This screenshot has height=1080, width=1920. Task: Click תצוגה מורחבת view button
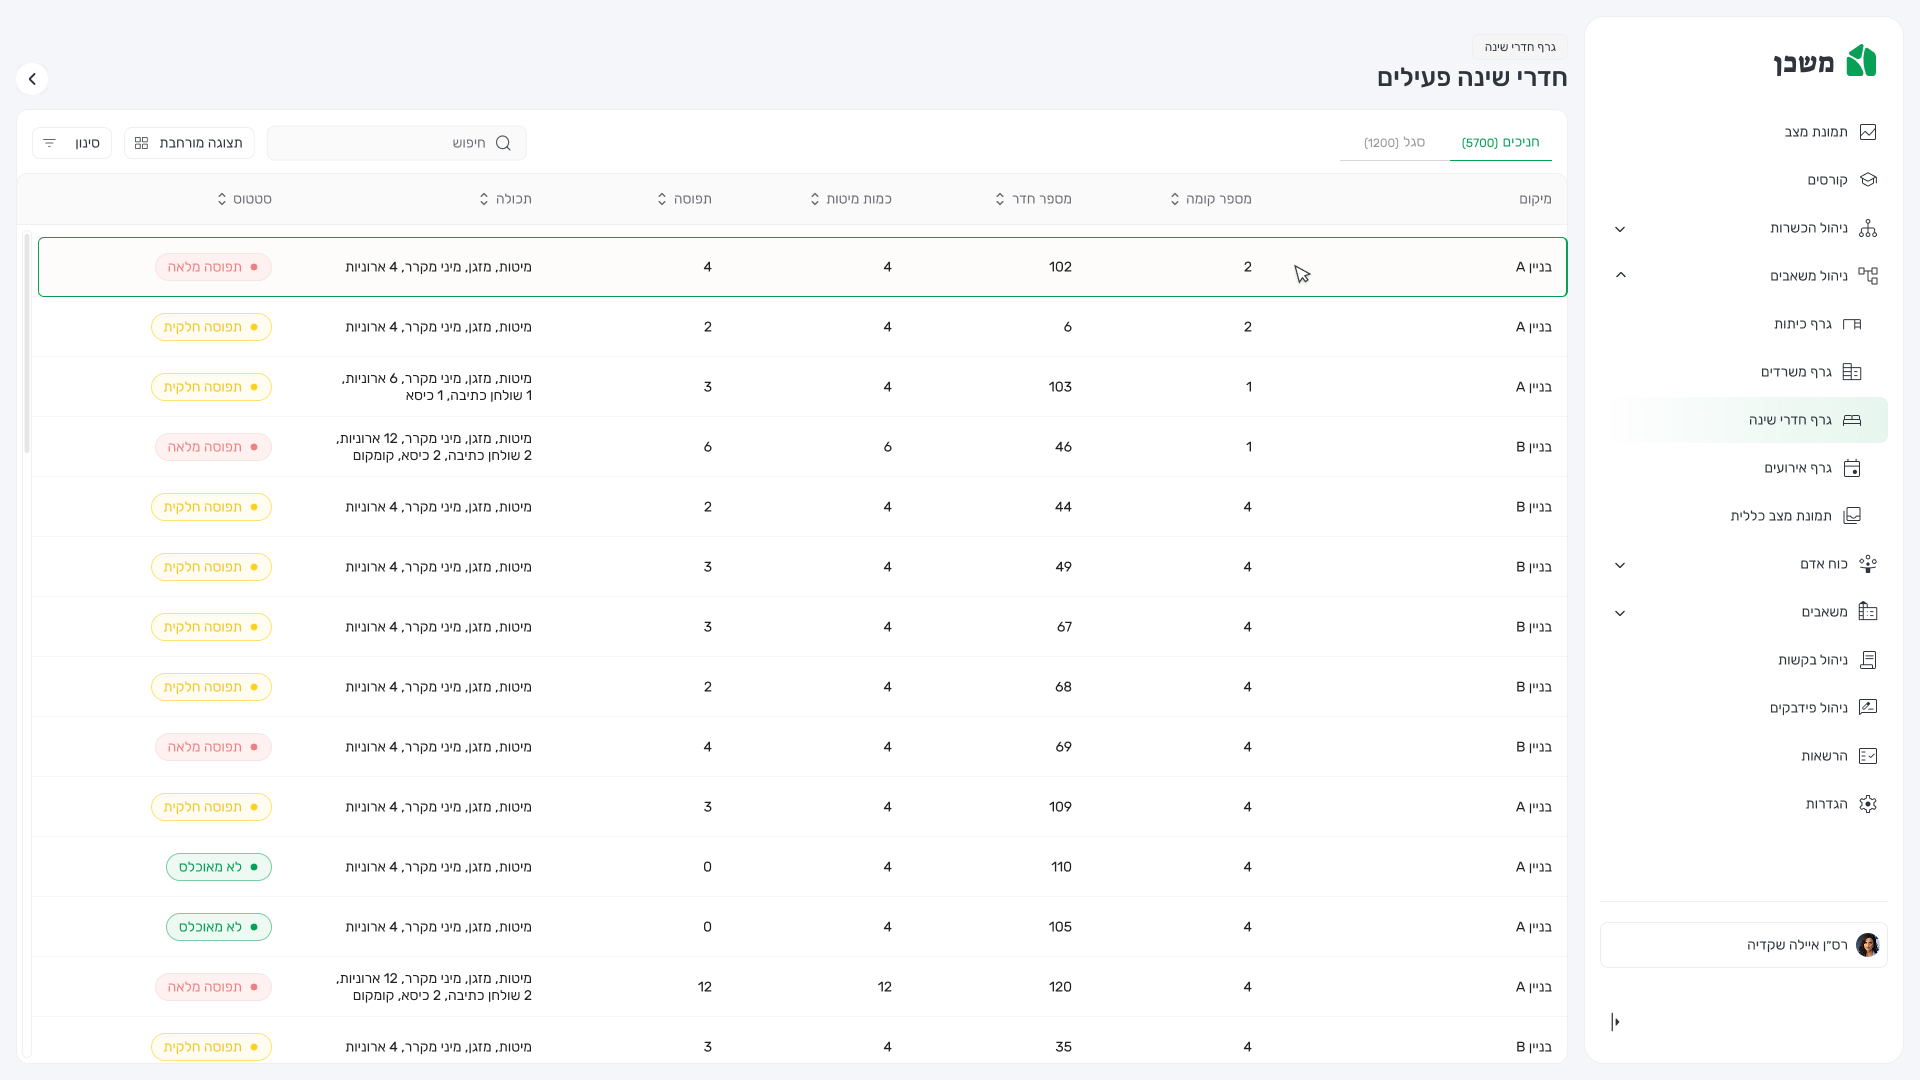click(x=189, y=143)
